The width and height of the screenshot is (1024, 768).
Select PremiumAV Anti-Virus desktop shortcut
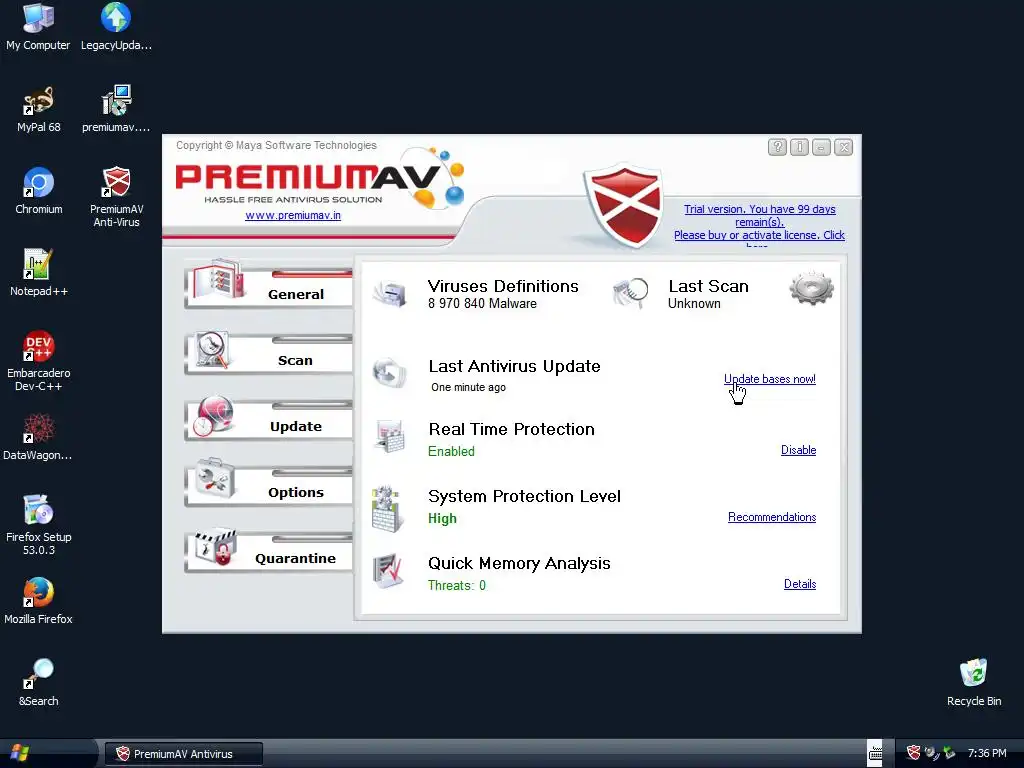(116, 197)
